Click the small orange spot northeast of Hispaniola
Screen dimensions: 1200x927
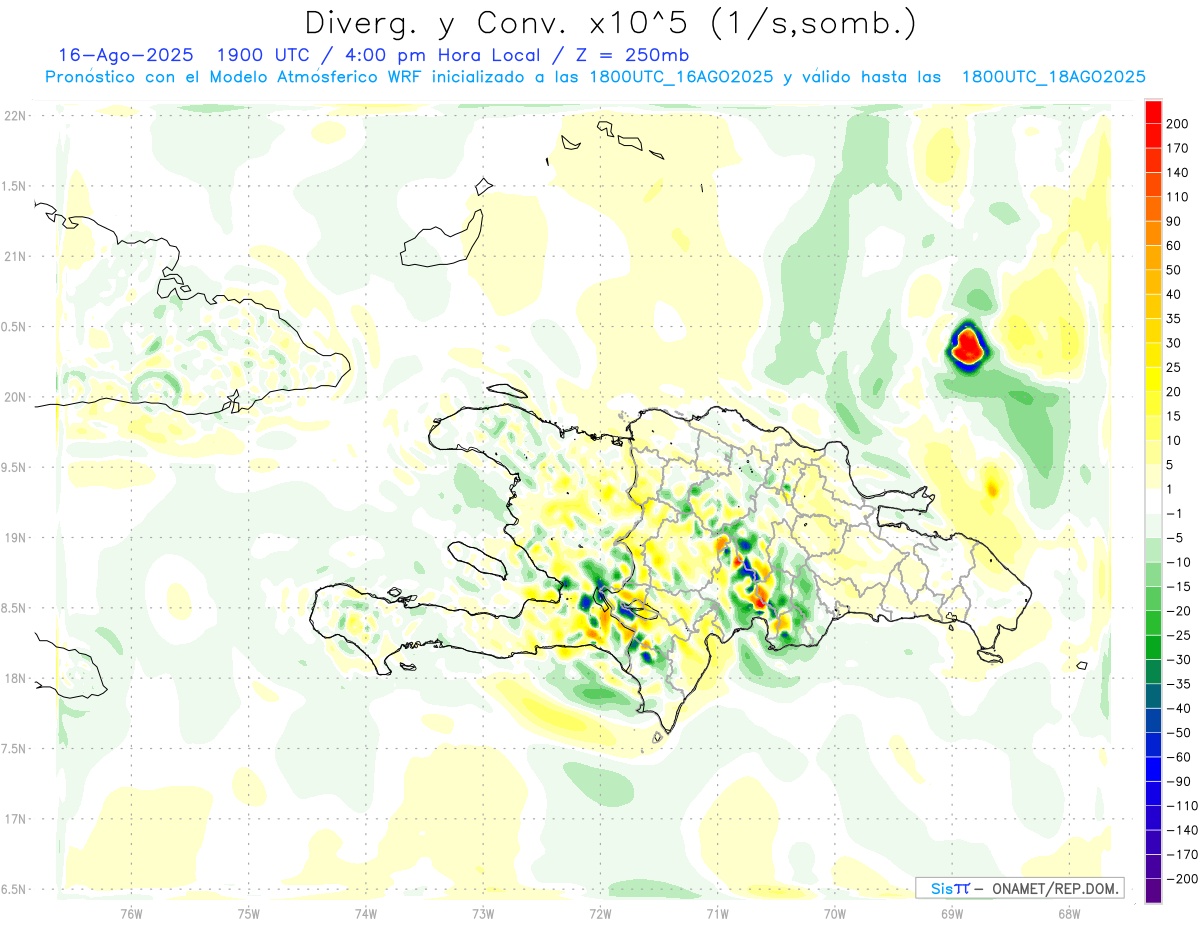[x=992, y=489]
